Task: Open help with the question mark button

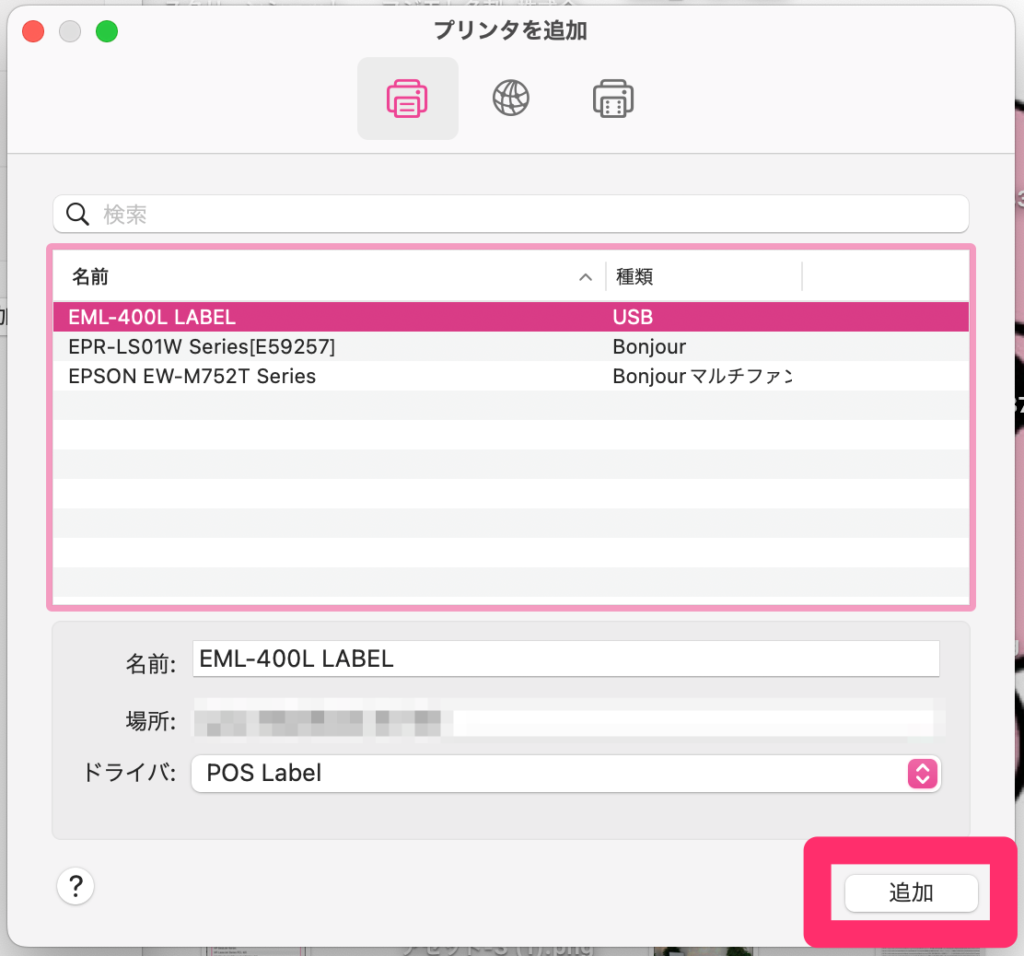Action: click(76, 886)
